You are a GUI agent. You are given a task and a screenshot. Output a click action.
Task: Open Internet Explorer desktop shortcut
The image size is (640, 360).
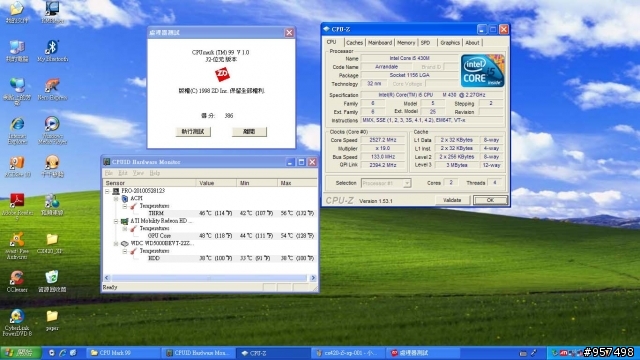click(x=17, y=130)
